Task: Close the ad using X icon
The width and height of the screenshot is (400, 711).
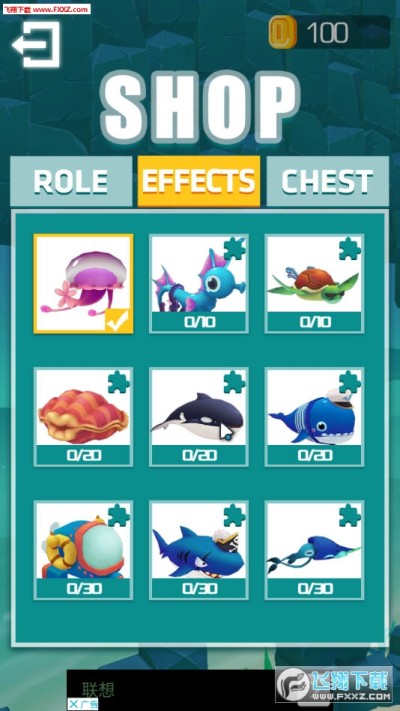Action: 73,704
